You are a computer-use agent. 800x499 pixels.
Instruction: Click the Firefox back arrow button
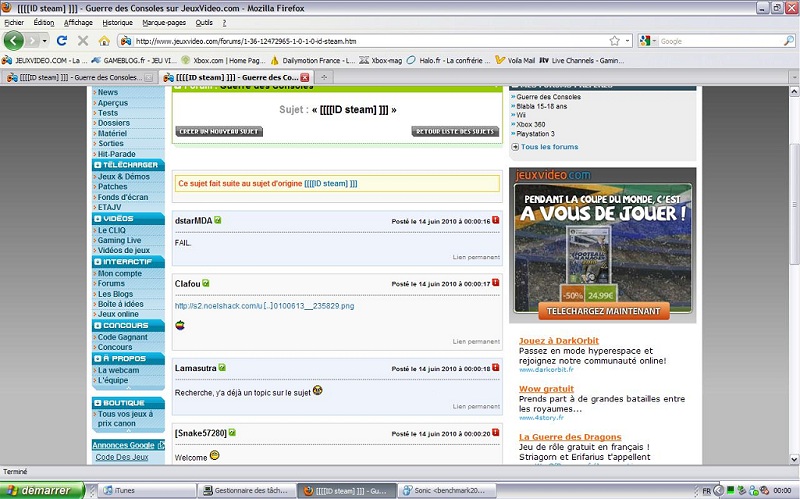click(14, 41)
